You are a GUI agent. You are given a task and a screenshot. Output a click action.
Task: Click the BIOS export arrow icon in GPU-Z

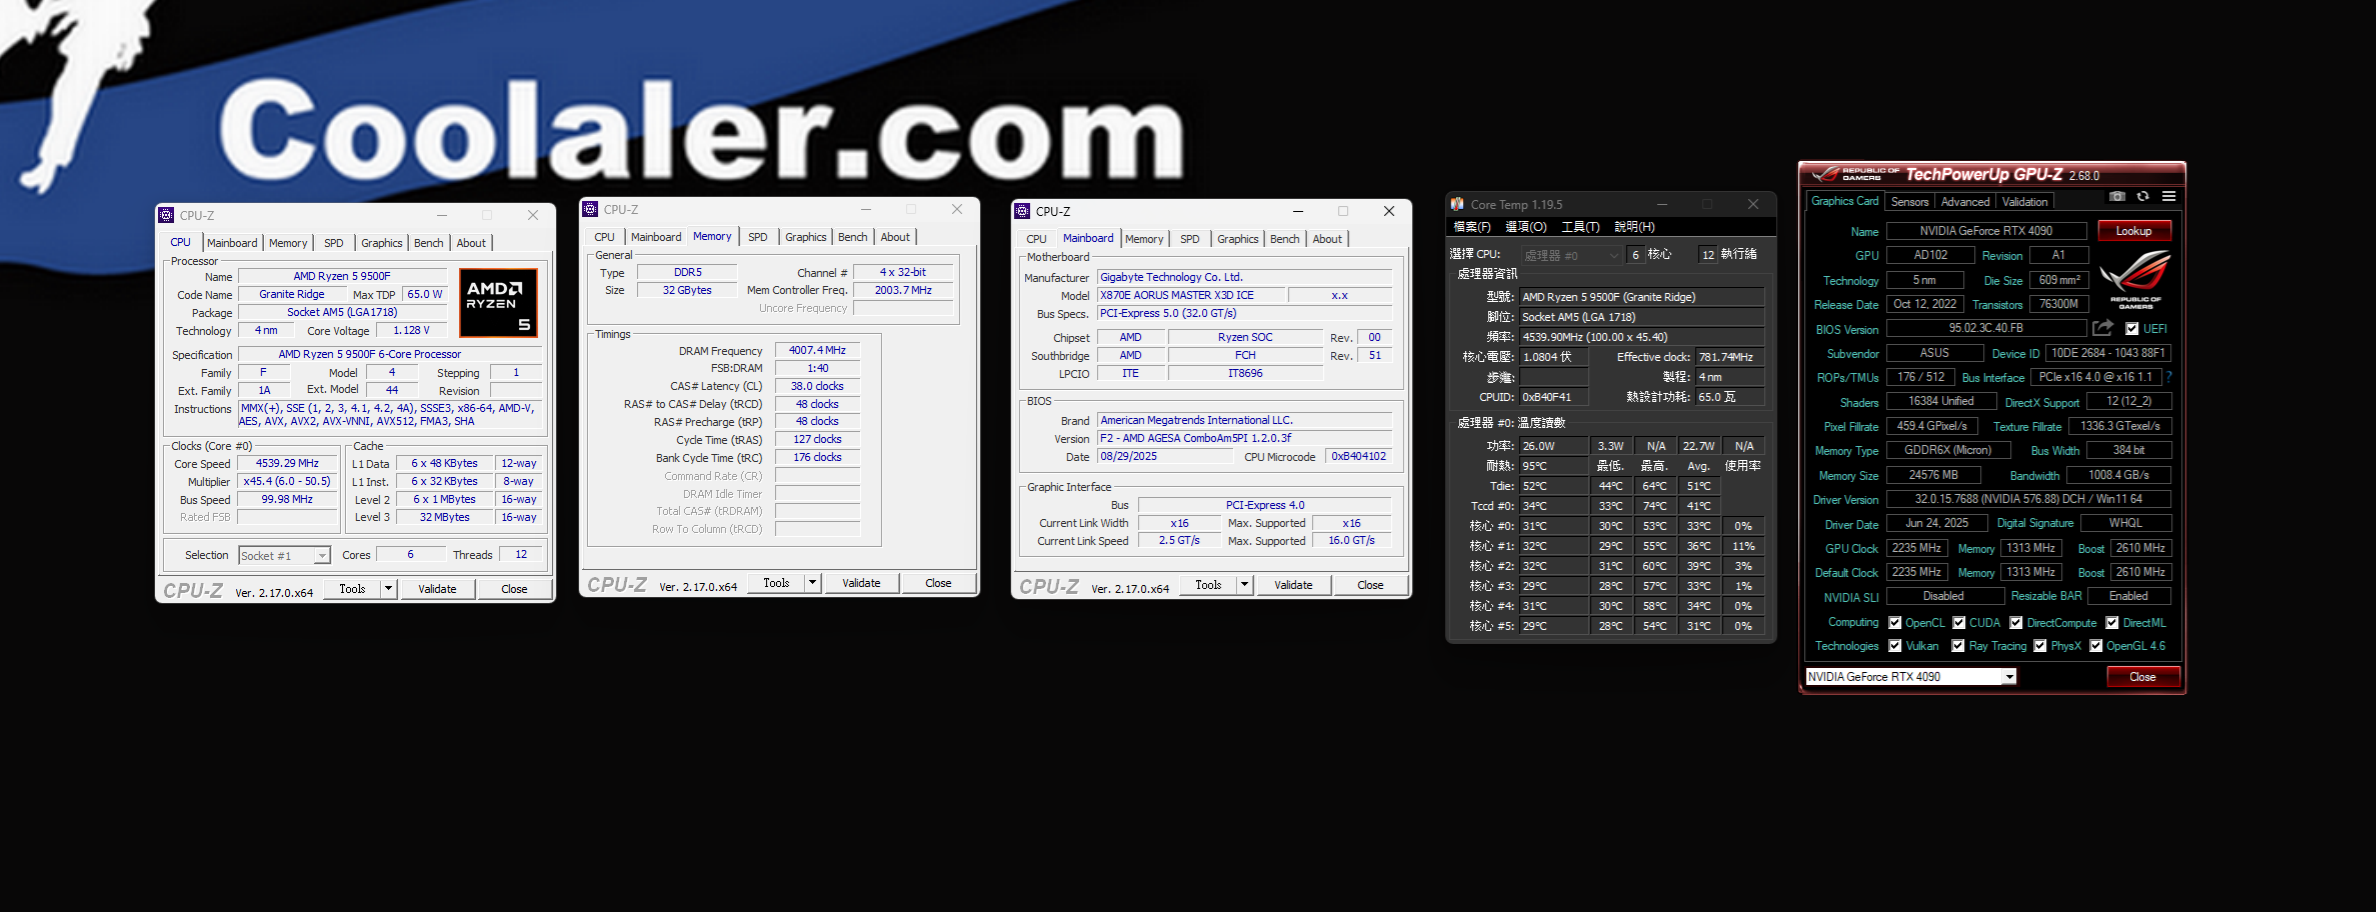(2103, 328)
